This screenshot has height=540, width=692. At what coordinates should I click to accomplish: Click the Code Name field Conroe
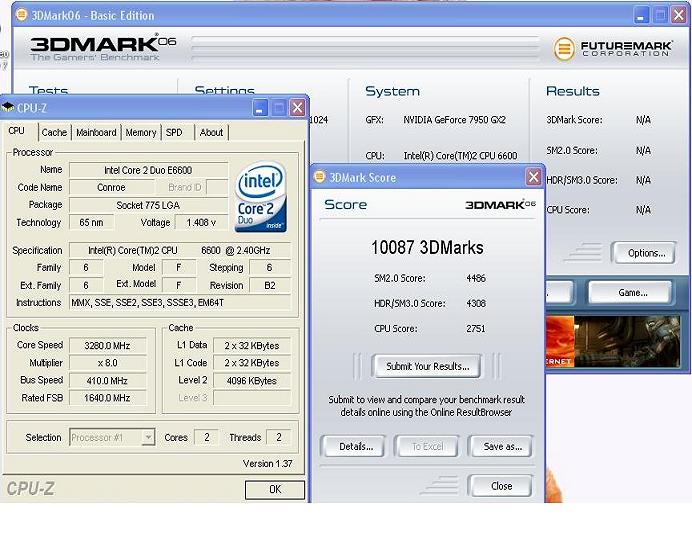111,188
